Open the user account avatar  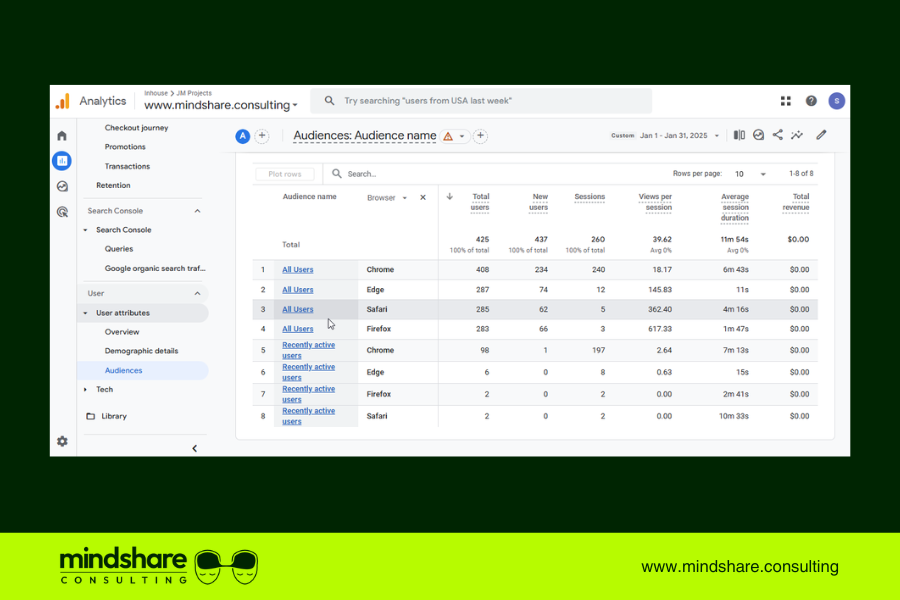point(836,101)
